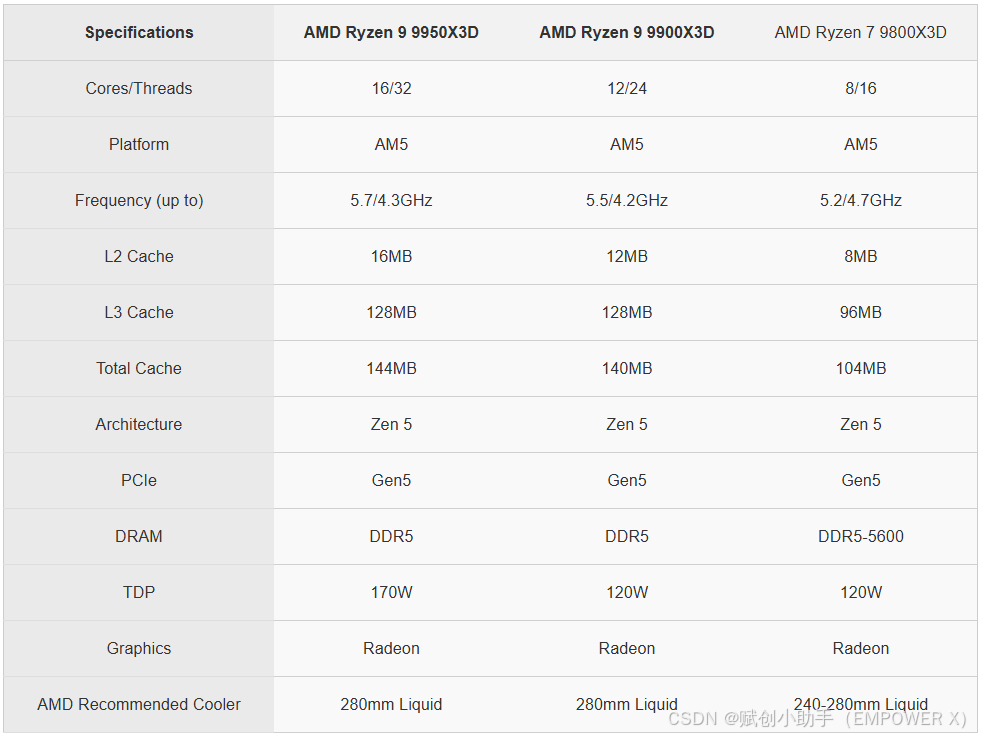This screenshot has height=736, width=981.
Task: Click the 96MB L3 cache value
Action: (x=861, y=312)
